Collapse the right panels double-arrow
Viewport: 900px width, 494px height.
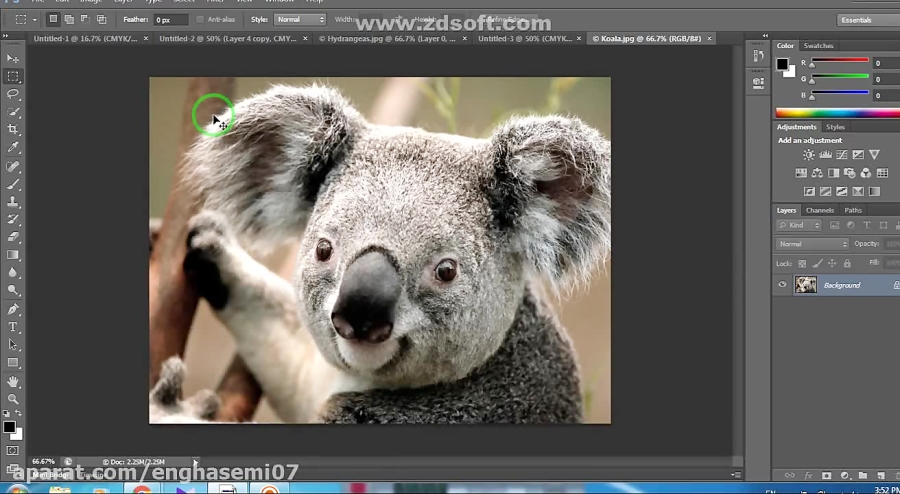pyautogui.click(x=765, y=36)
